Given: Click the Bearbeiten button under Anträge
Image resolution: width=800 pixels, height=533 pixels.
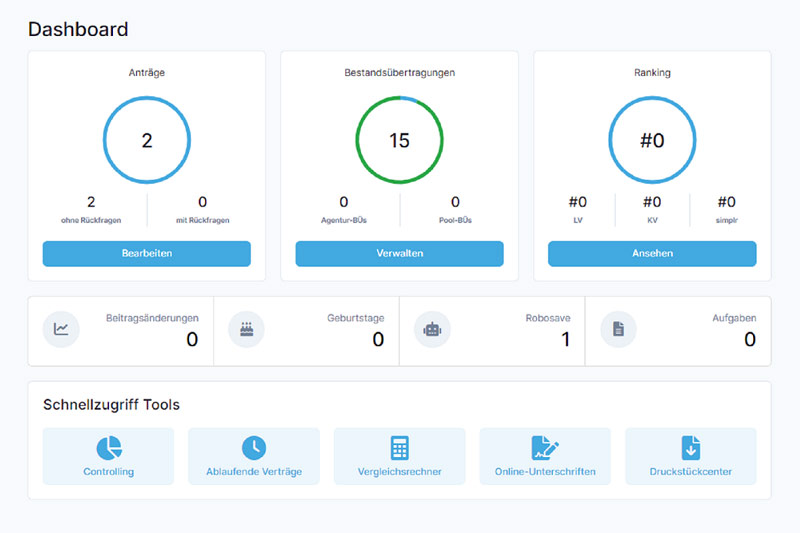Looking at the screenshot, I should [x=147, y=253].
